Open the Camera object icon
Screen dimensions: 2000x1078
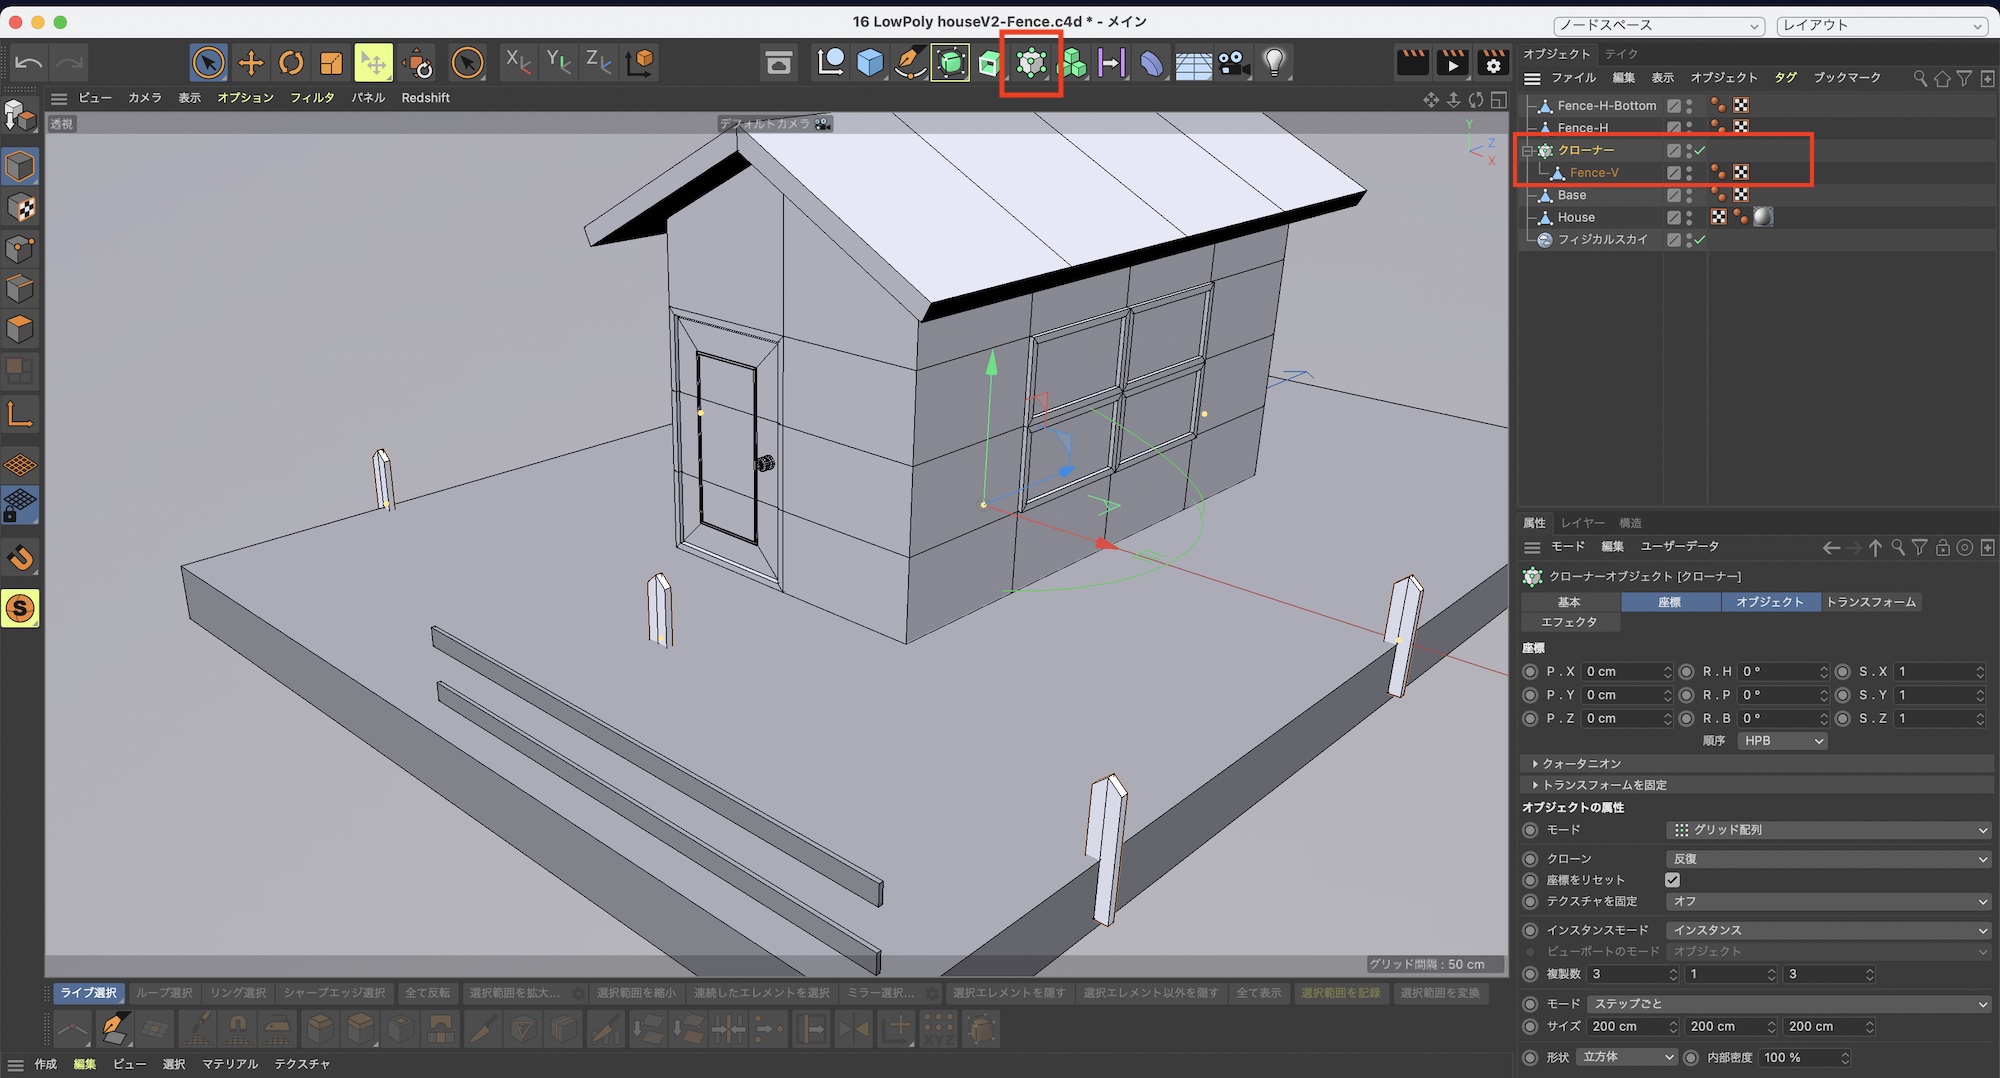tap(1233, 63)
